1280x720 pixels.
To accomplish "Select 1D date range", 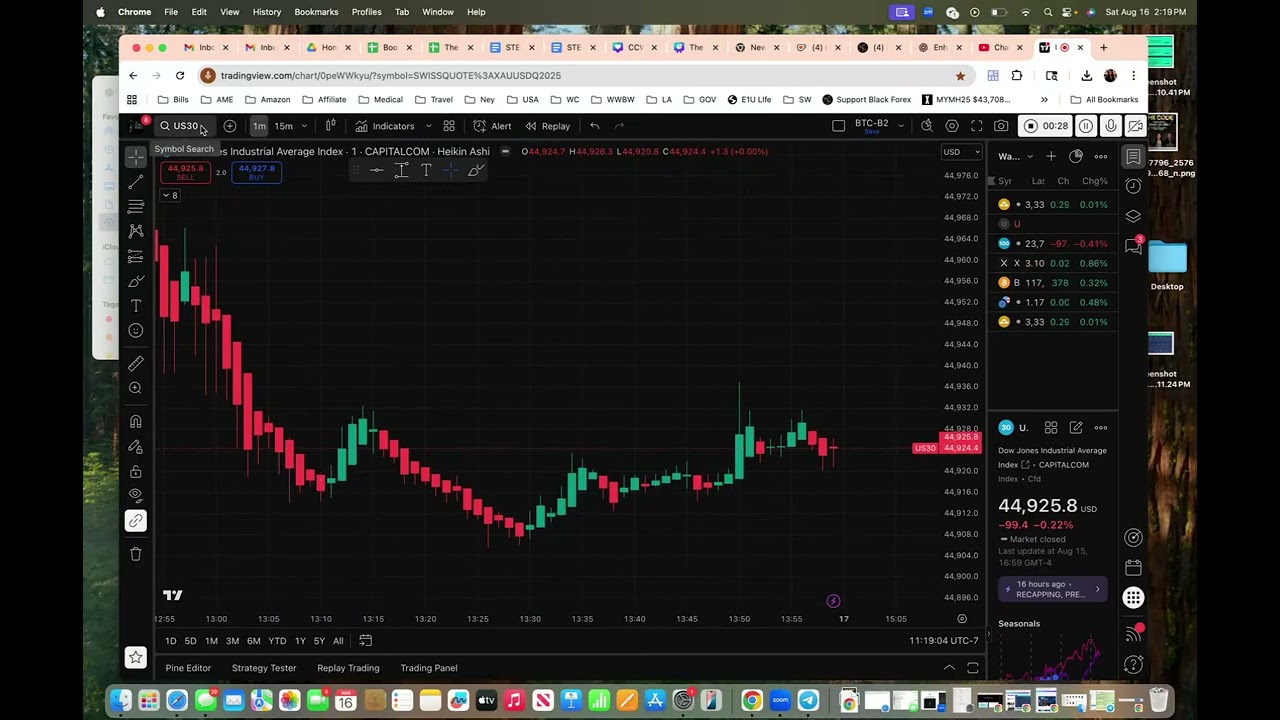I will coord(170,641).
